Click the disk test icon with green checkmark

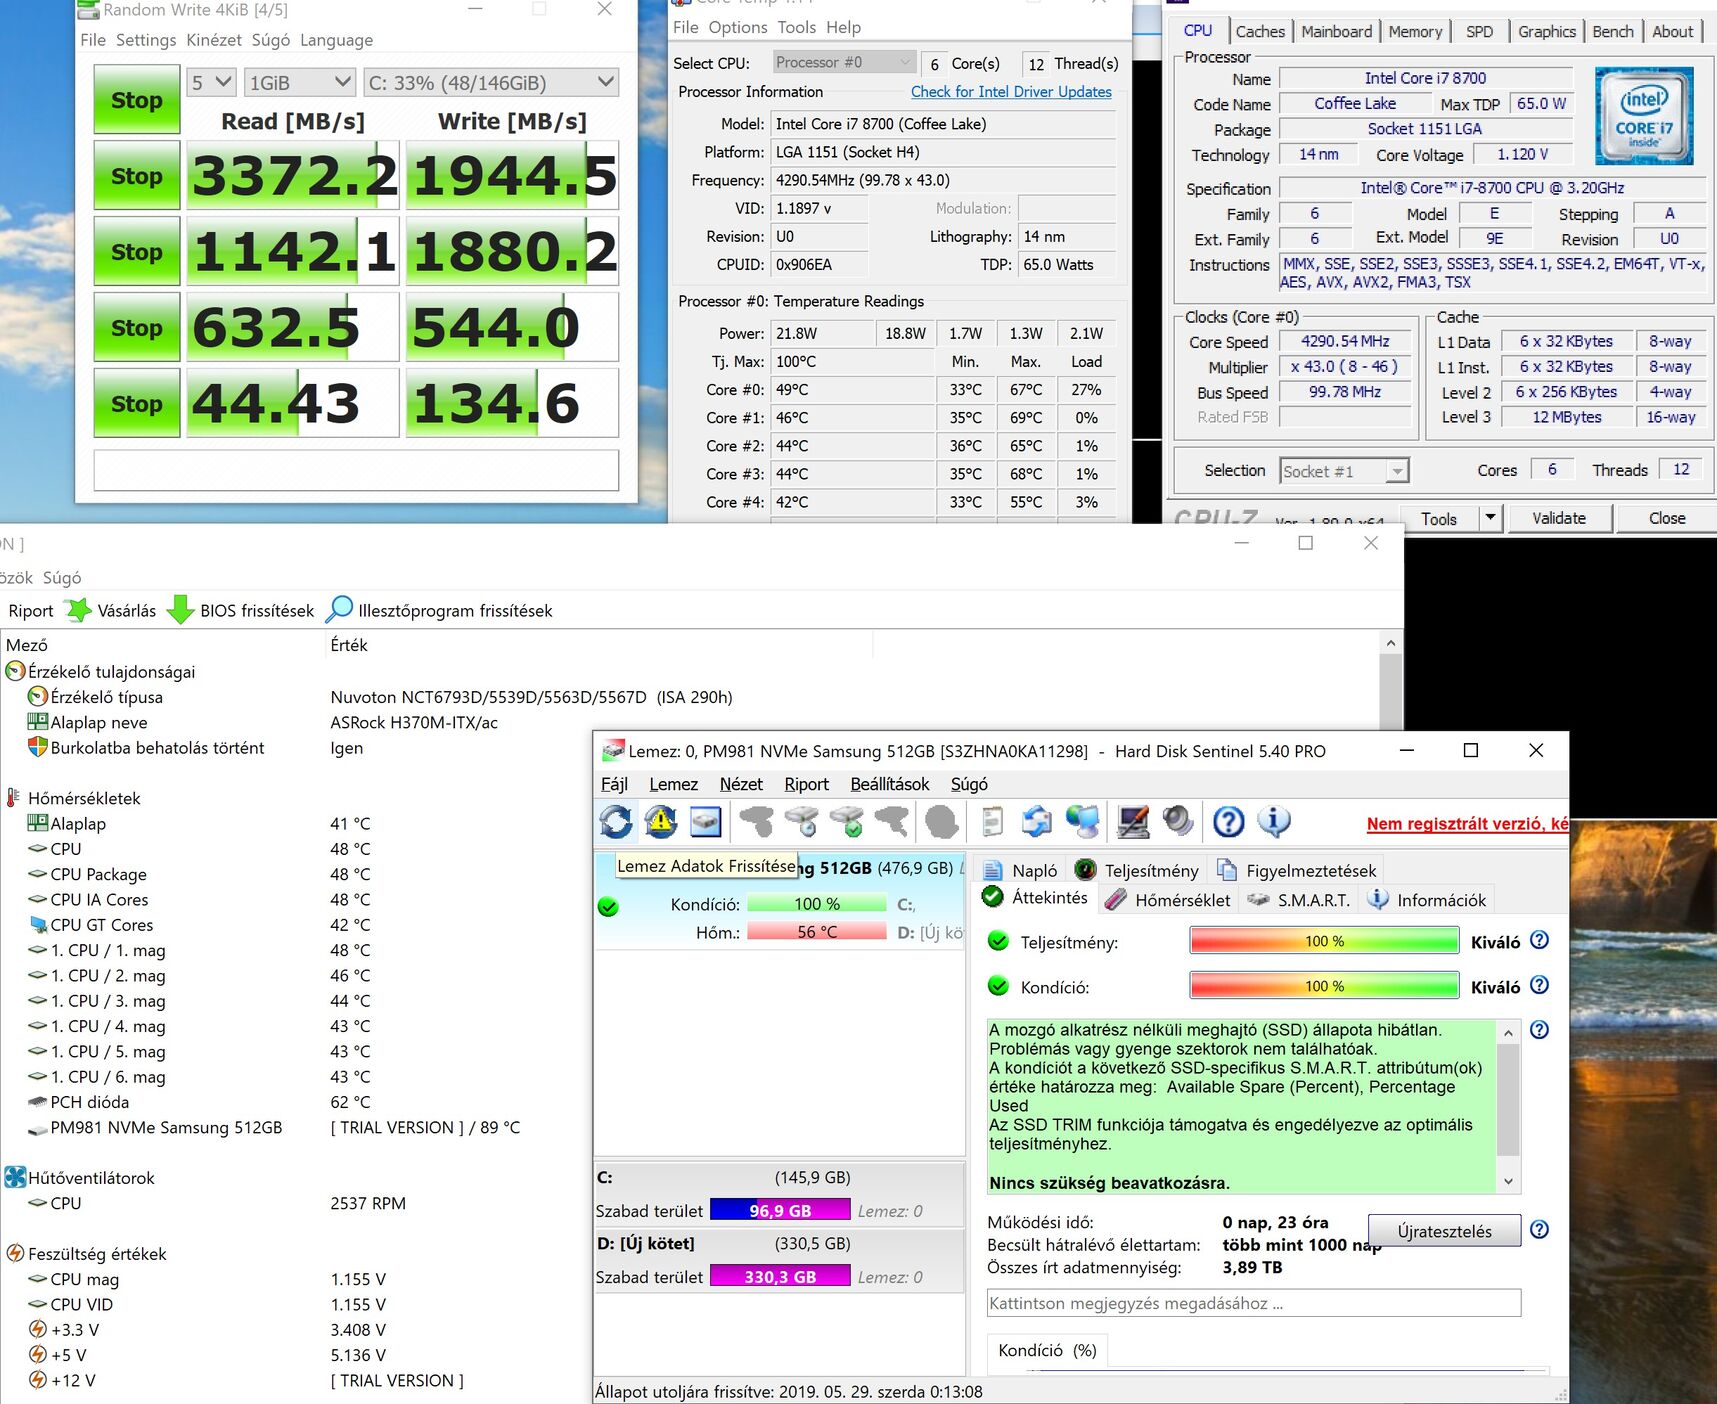pos(847,822)
